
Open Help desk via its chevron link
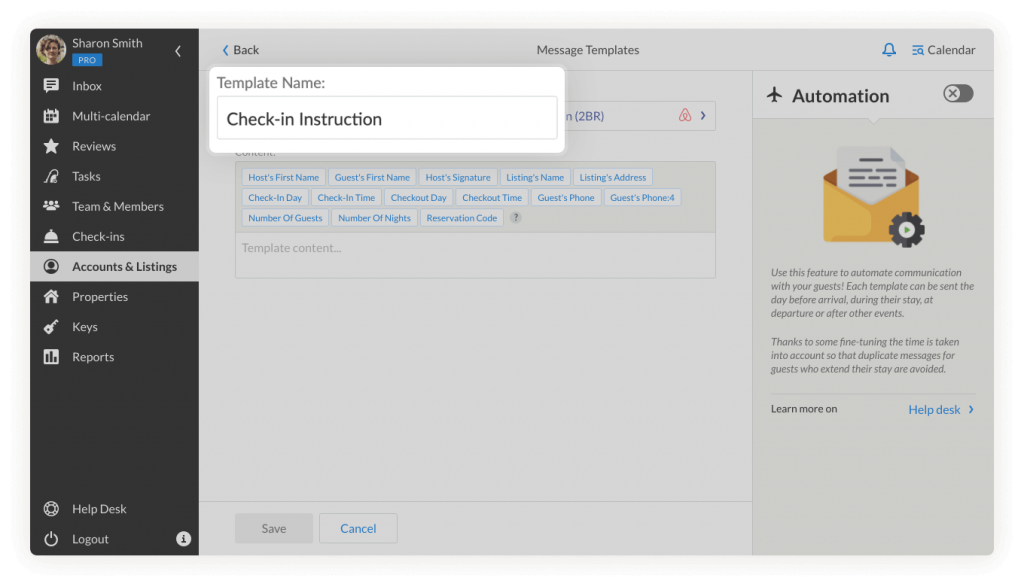click(x=940, y=409)
